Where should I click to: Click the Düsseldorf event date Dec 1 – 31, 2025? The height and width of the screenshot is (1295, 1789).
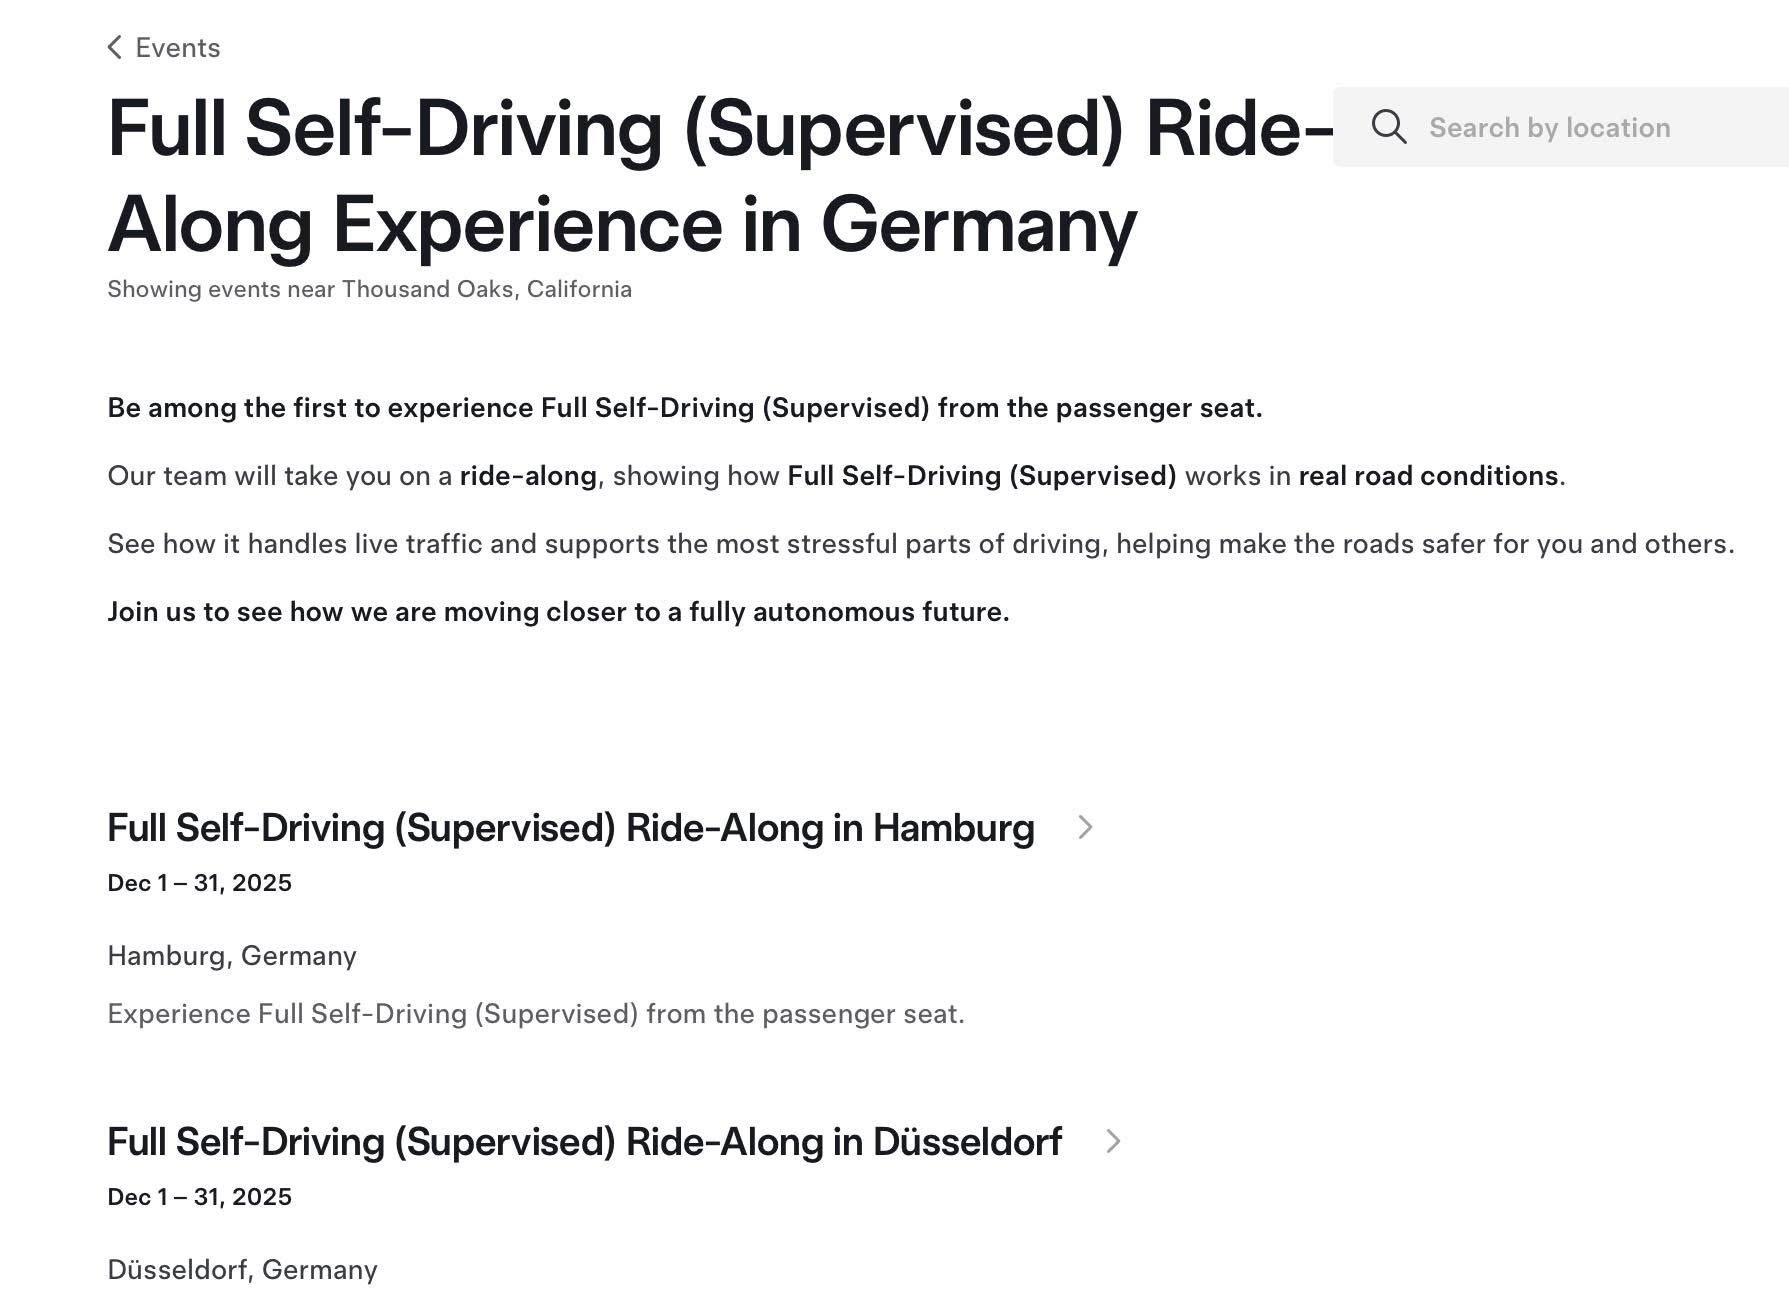pyautogui.click(x=199, y=1198)
